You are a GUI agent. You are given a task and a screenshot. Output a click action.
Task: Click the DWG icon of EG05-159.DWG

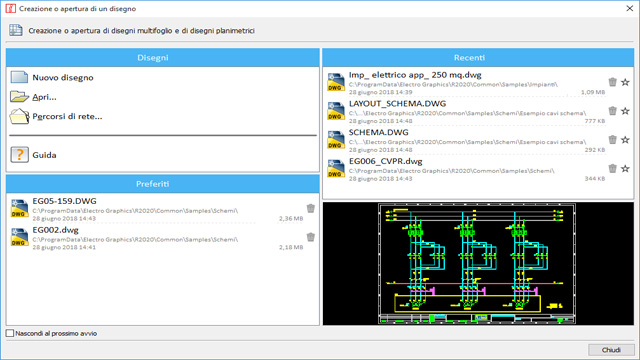[x=19, y=209]
